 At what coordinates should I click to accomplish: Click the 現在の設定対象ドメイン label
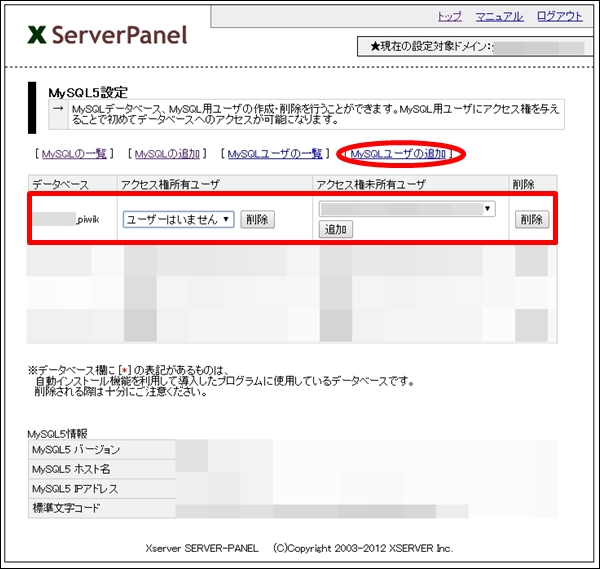tap(430, 47)
